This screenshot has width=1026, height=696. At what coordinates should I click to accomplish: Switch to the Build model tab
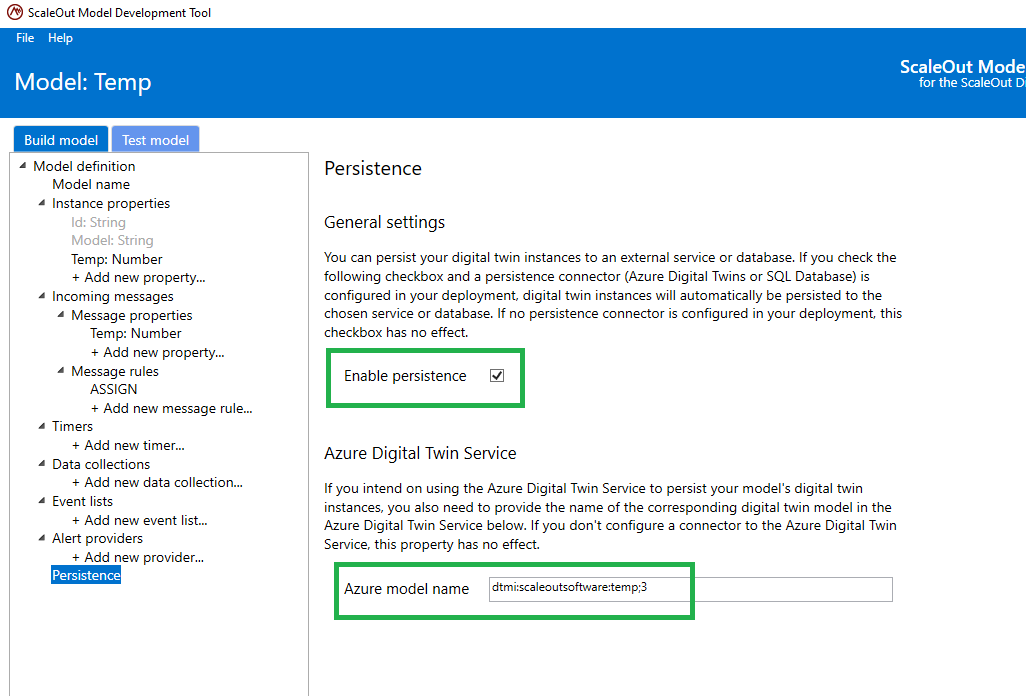point(61,139)
